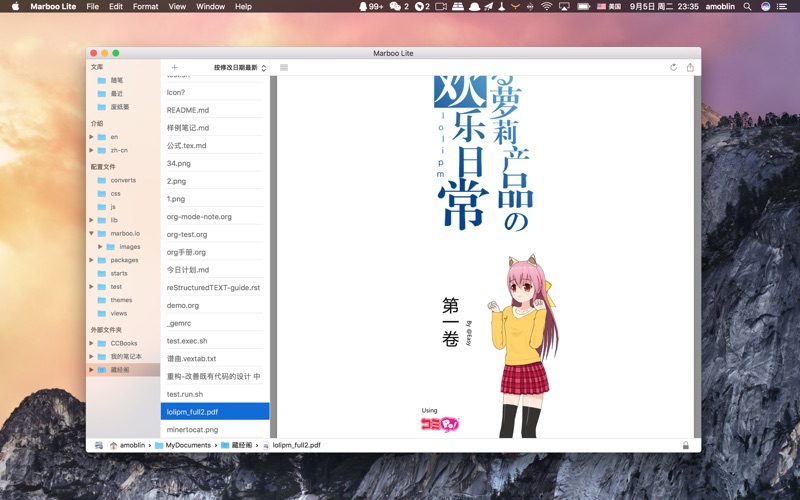Expand the test folder
The image size is (800, 500).
[91, 287]
